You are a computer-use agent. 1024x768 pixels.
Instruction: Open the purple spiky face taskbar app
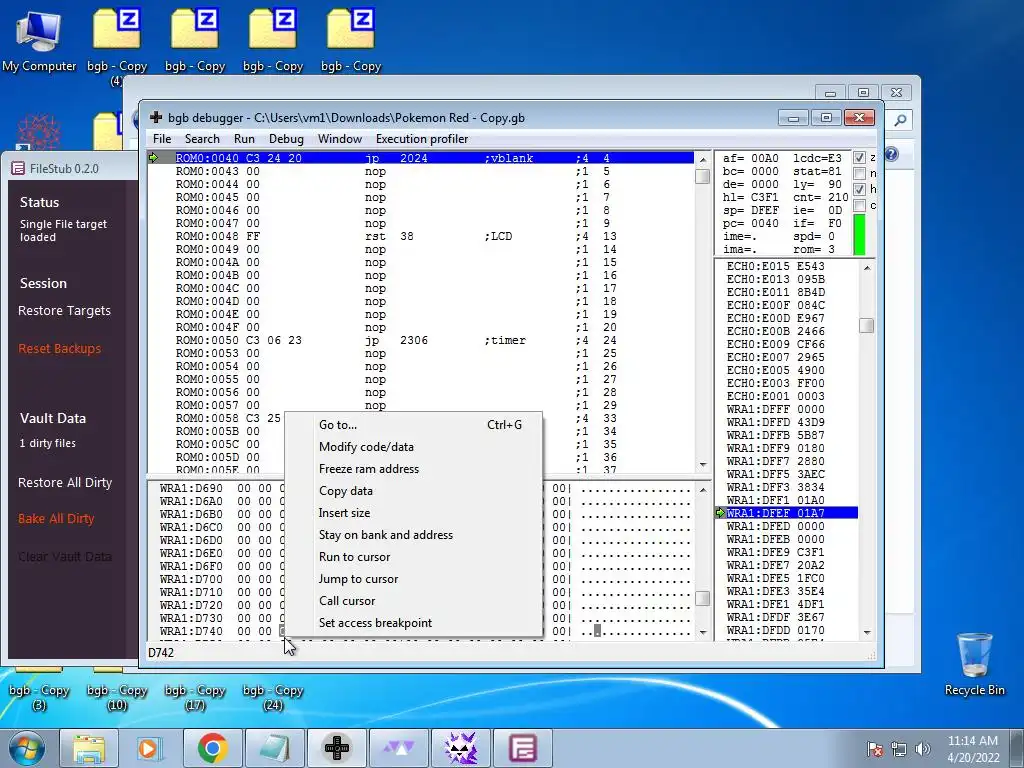coord(460,748)
